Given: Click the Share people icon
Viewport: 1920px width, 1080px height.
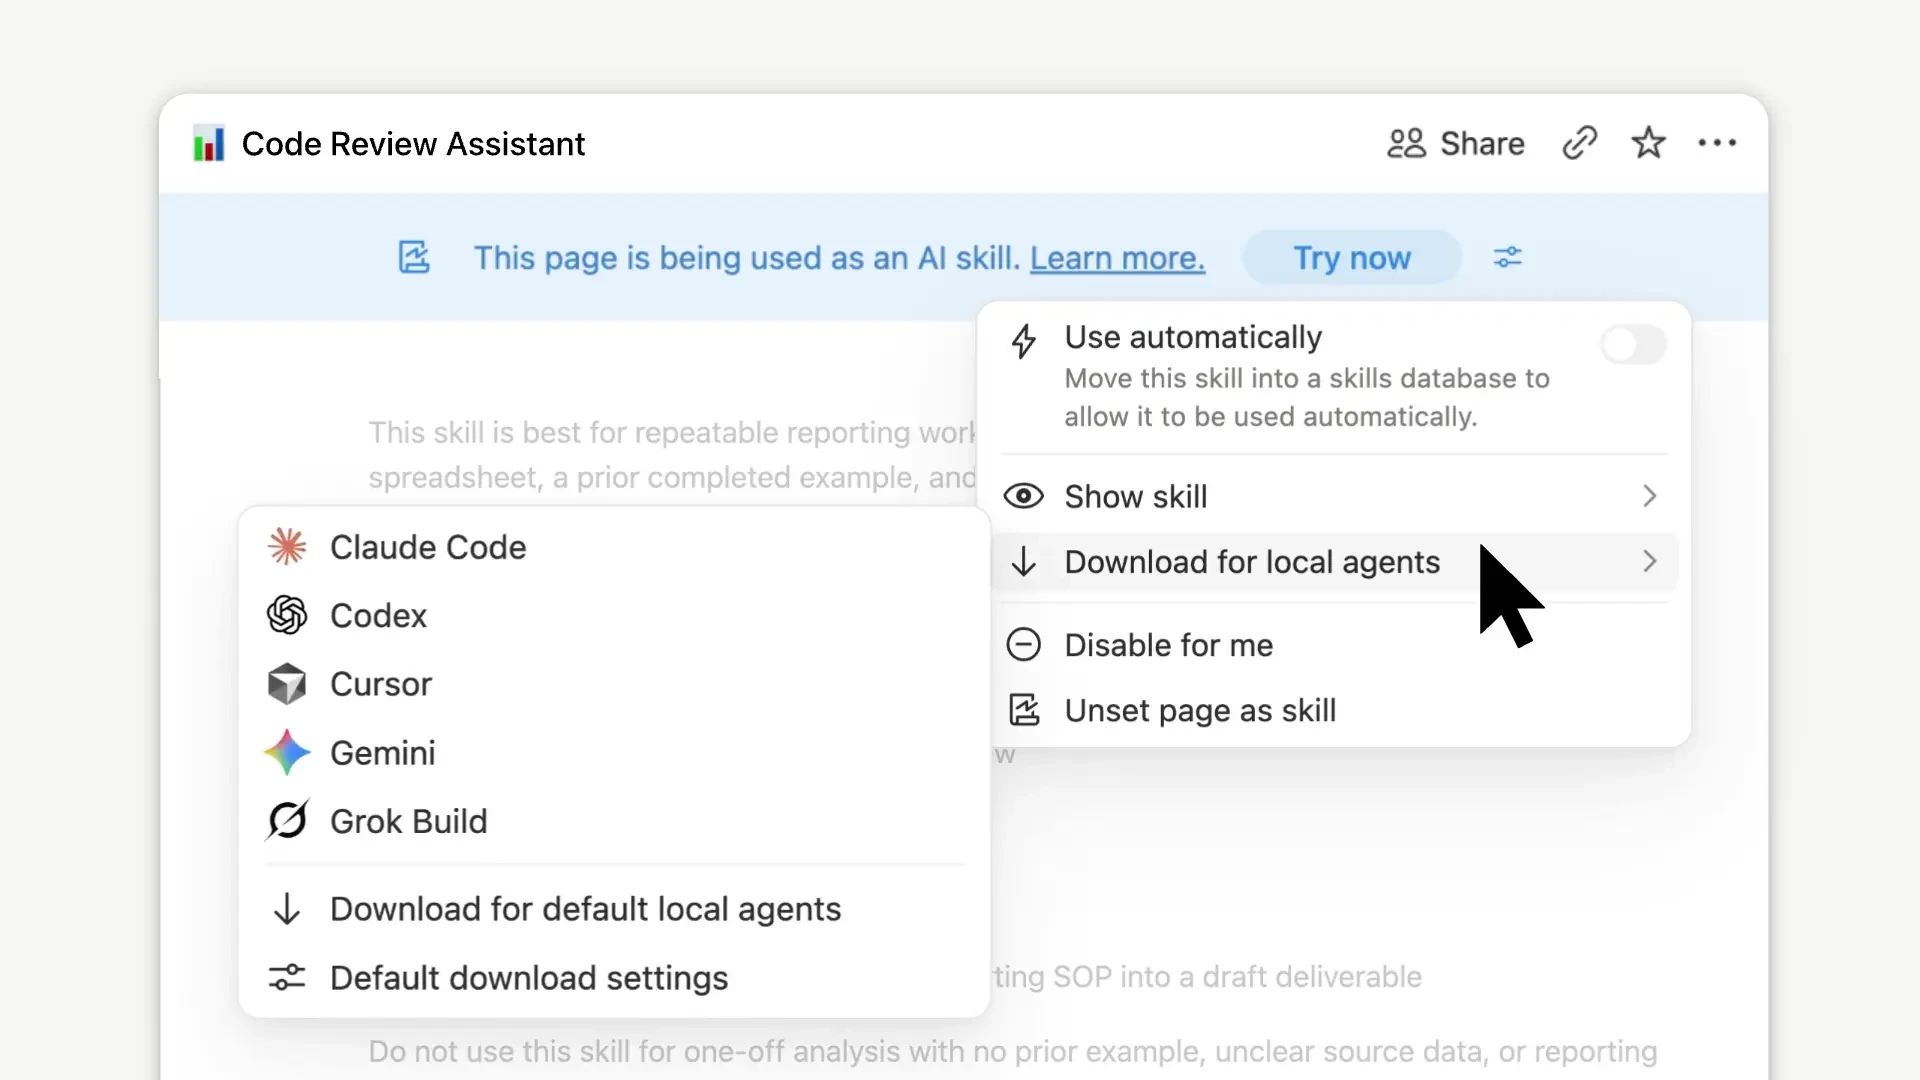Looking at the screenshot, I should [x=1406, y=144].
